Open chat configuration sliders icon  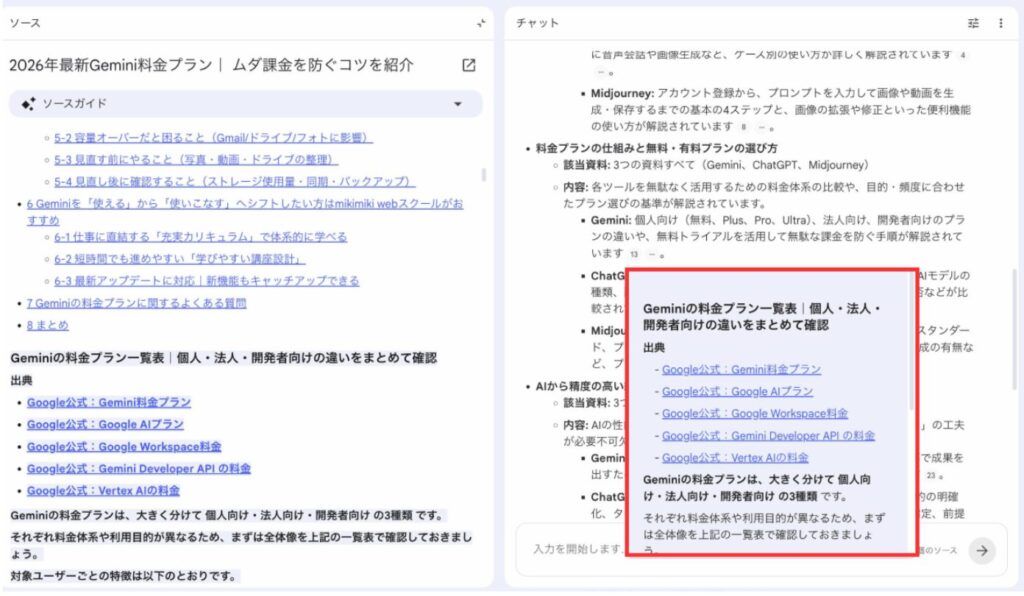(974, 23)
